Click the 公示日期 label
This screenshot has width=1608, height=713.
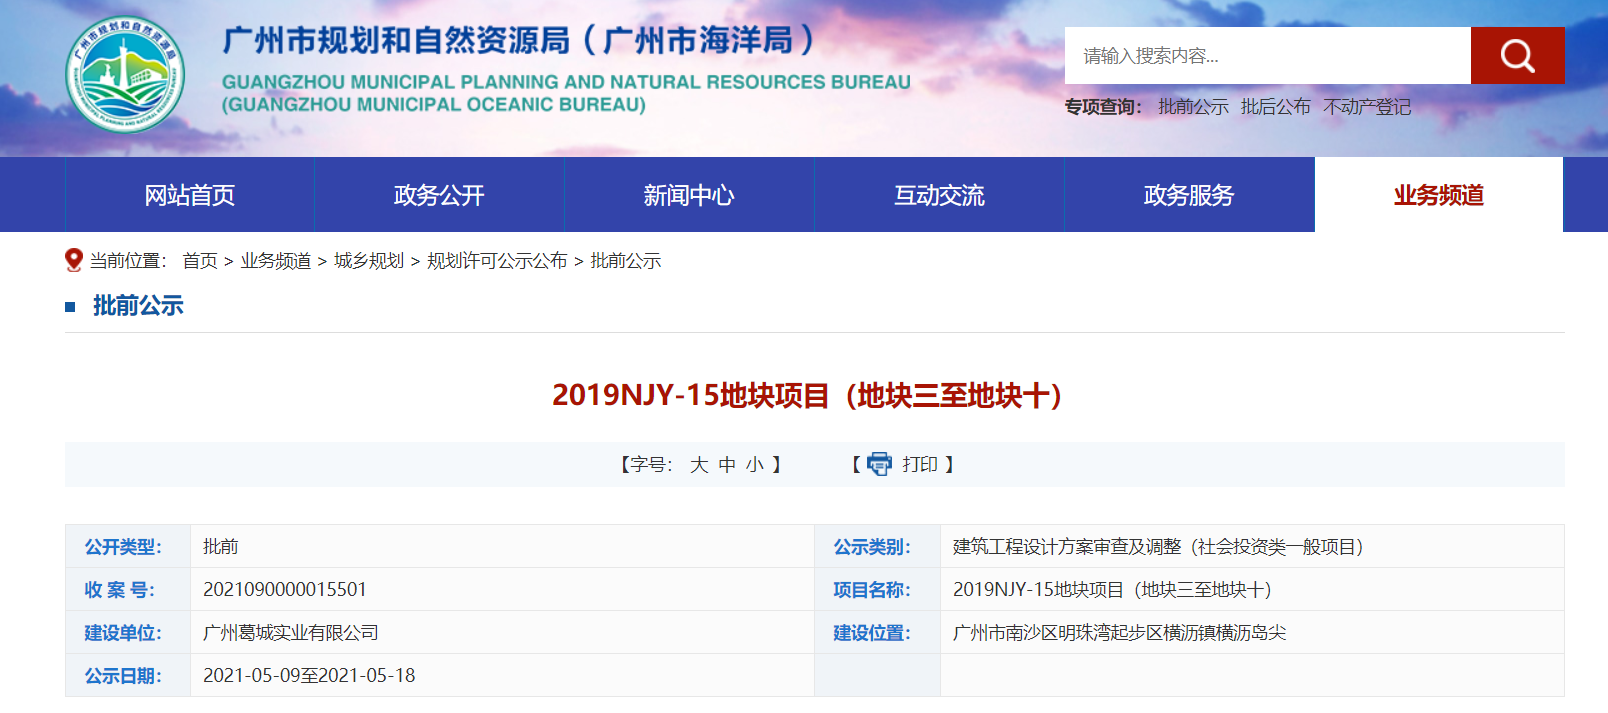tap(123, 676)
